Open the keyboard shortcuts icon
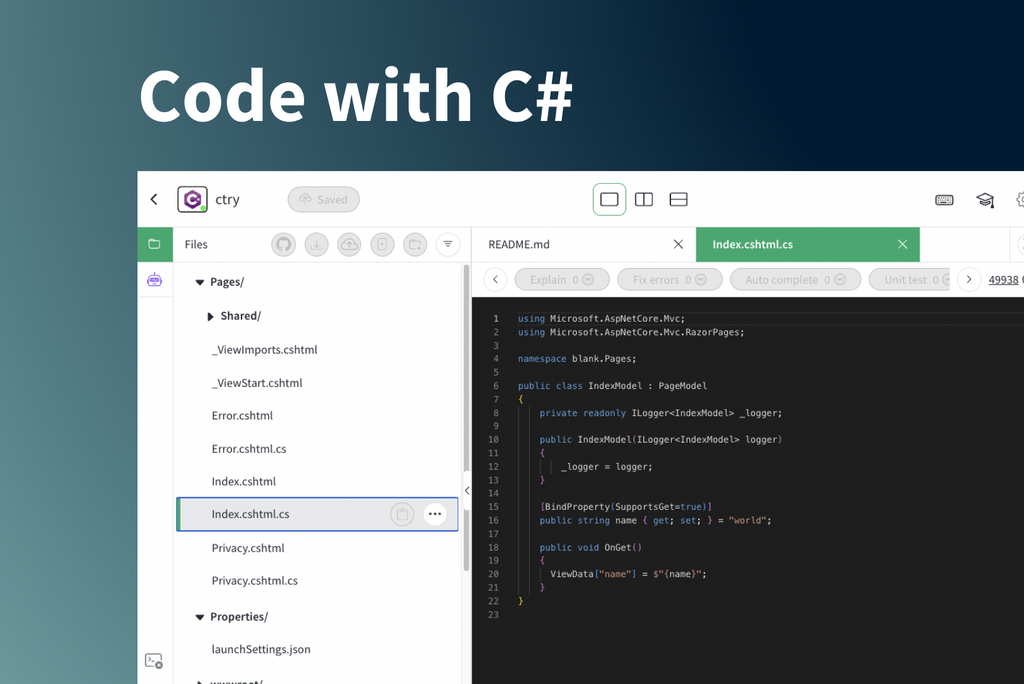The image size is (1024, 684). coord(944,200)
